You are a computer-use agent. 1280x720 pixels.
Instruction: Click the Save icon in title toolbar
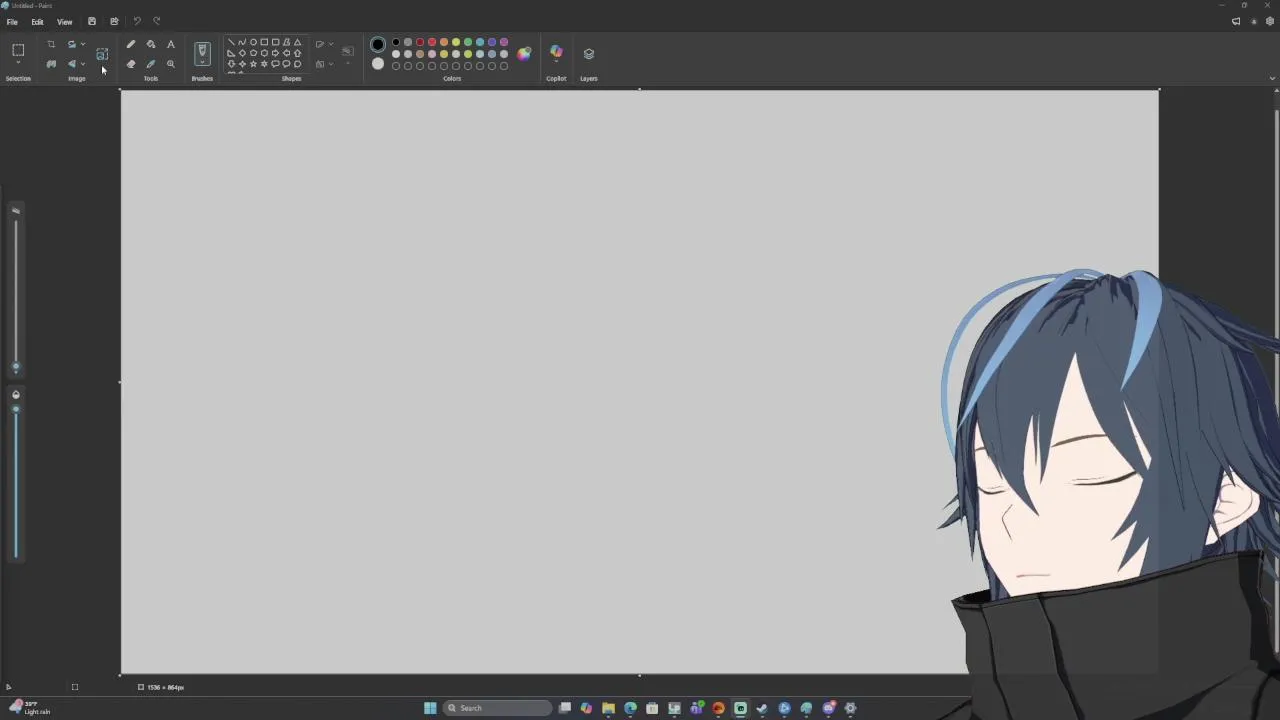point(92,21)
